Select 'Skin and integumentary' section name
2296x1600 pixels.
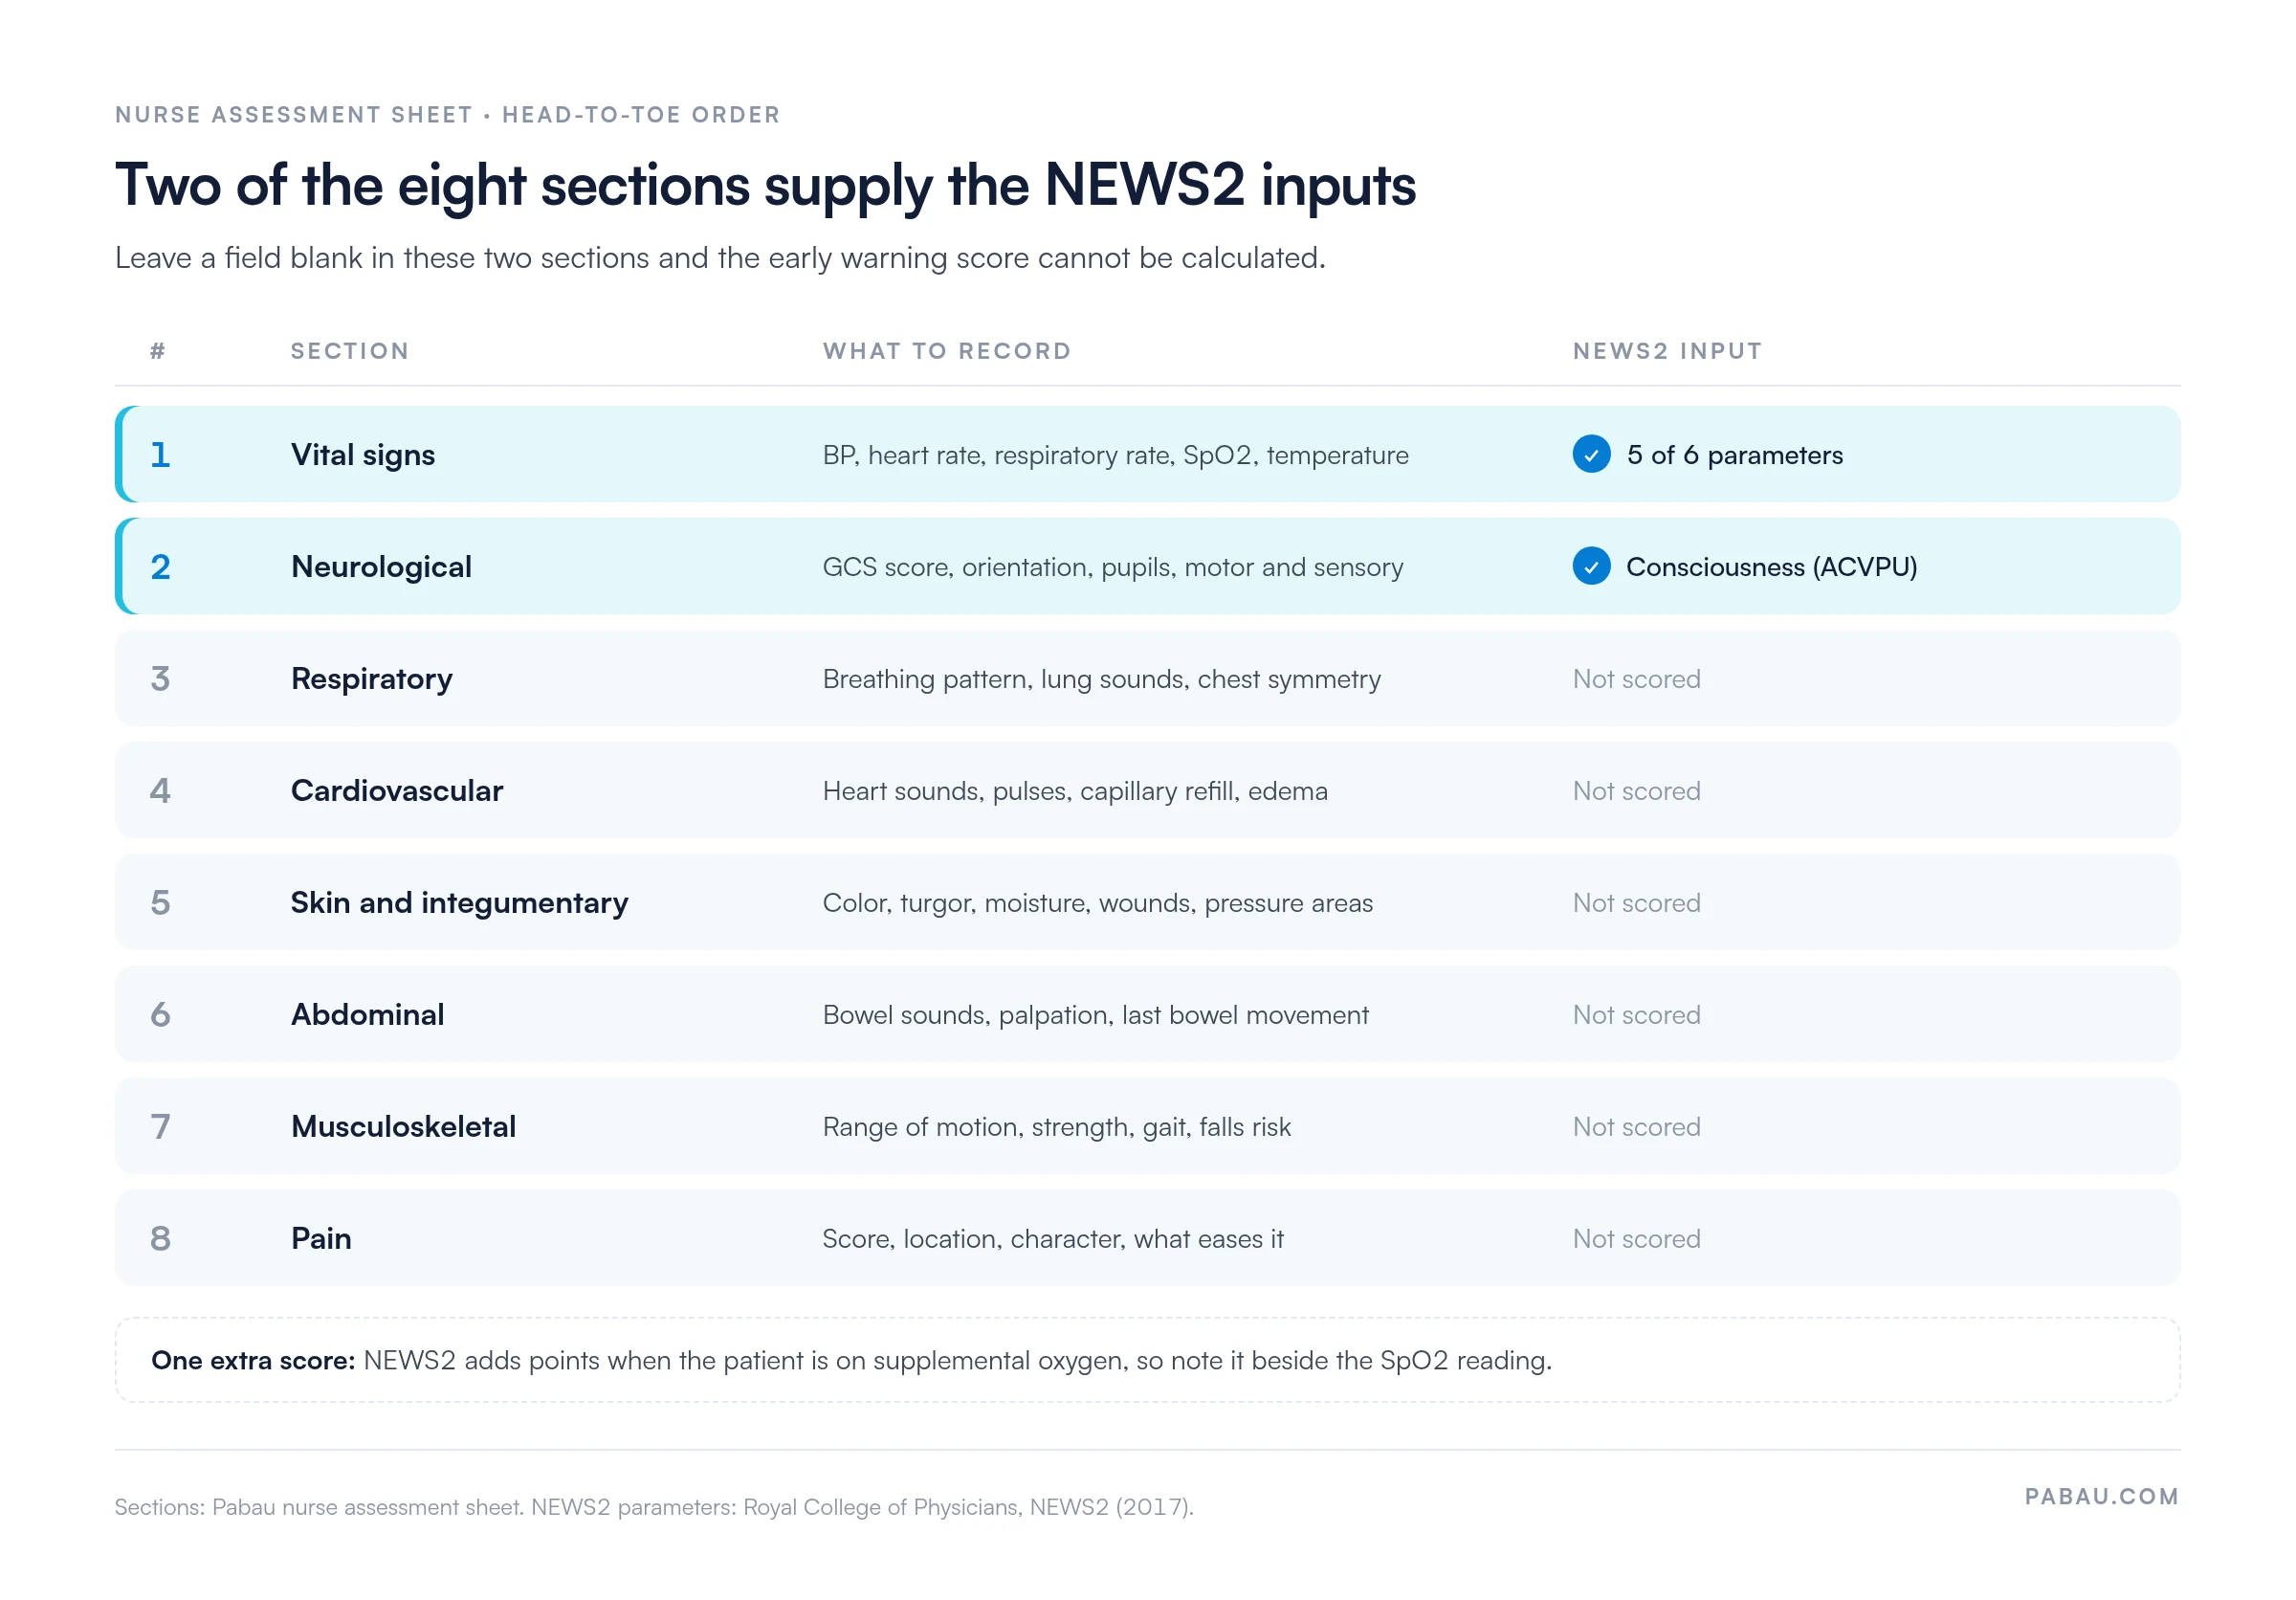[460, 903]
